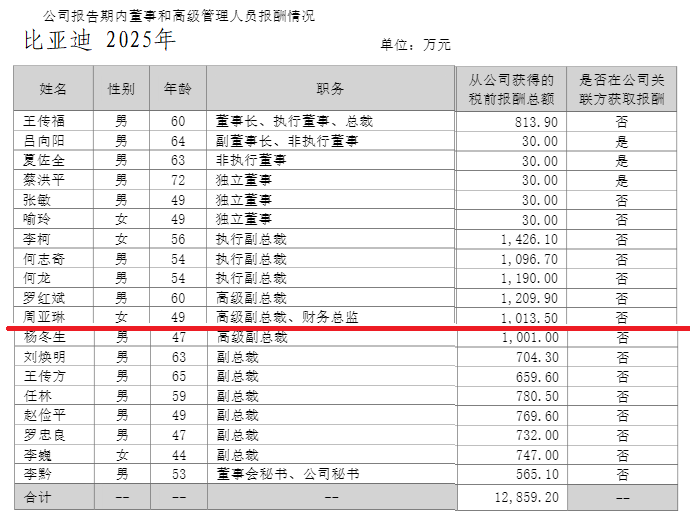
Task: Click the total row label 合计
Action: click(x=38, y=497)
